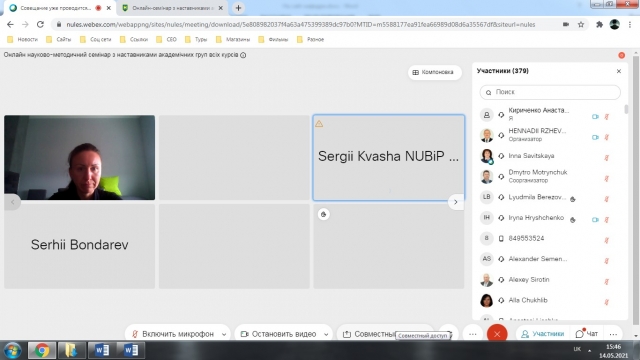Click the Поиск participant search field

point(550,92)
